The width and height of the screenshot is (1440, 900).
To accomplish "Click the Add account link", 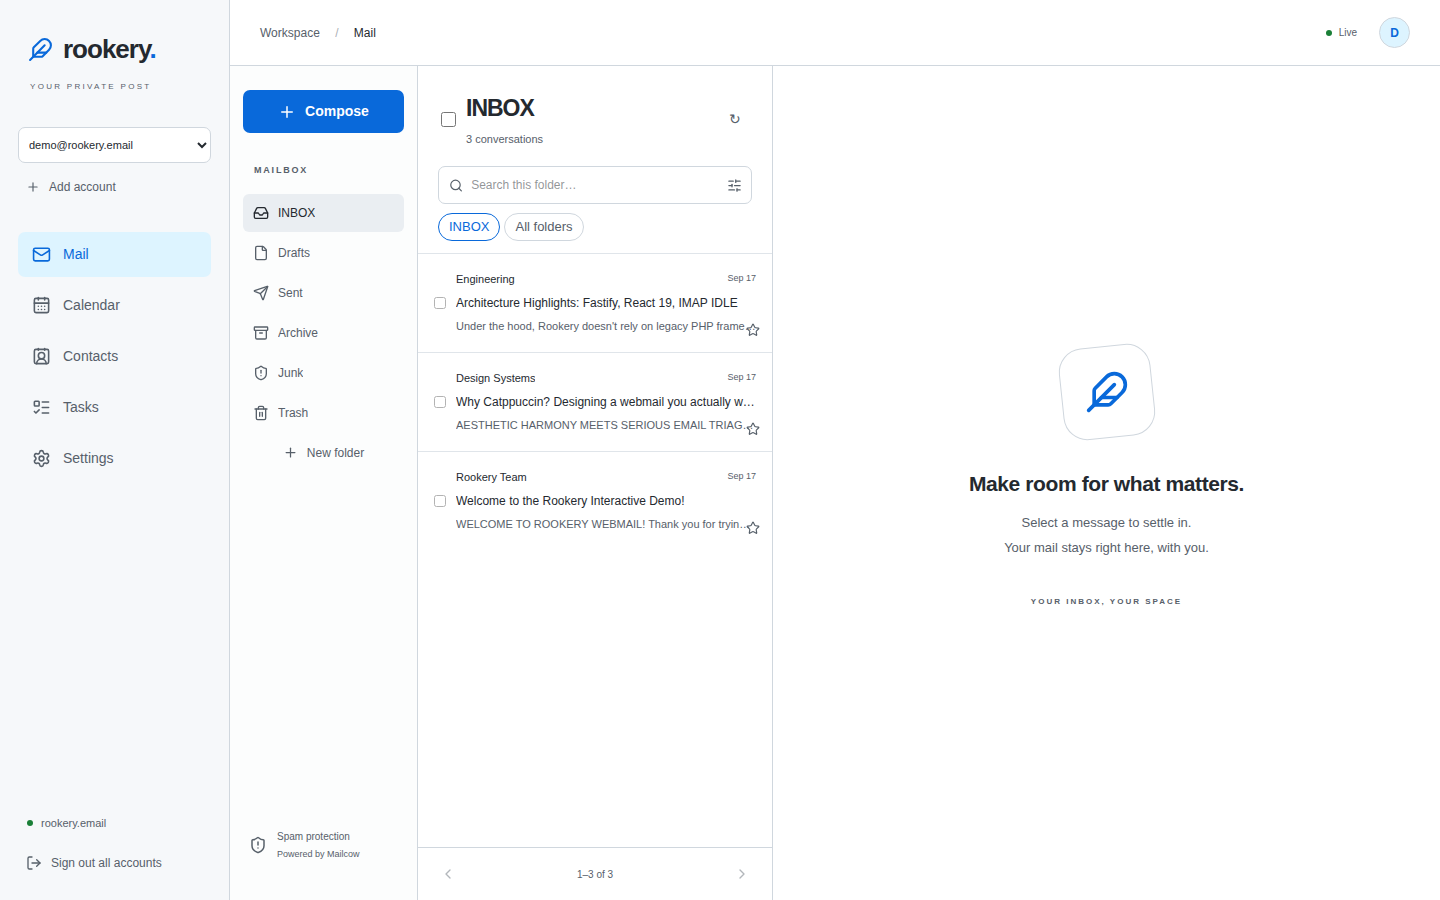I will tap(72, 187).
